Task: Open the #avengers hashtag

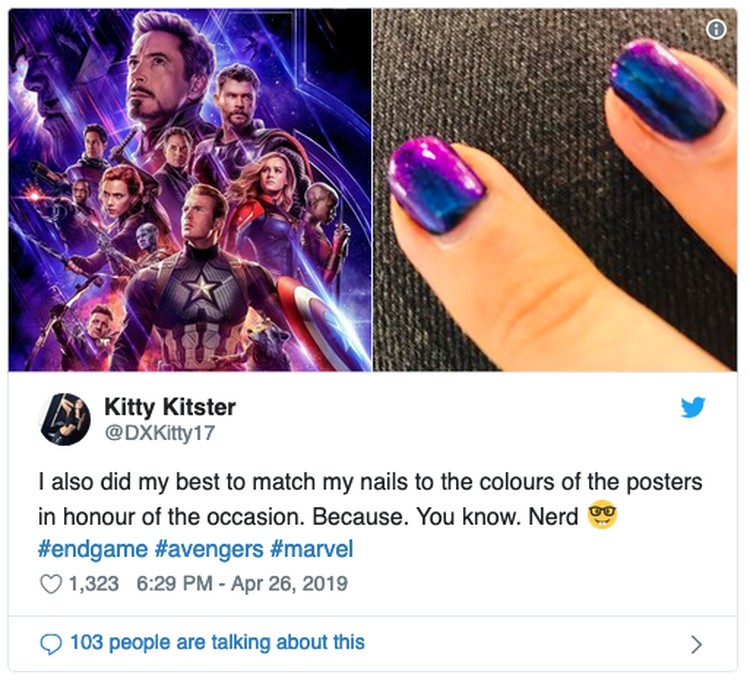Action: coord(209,549)
